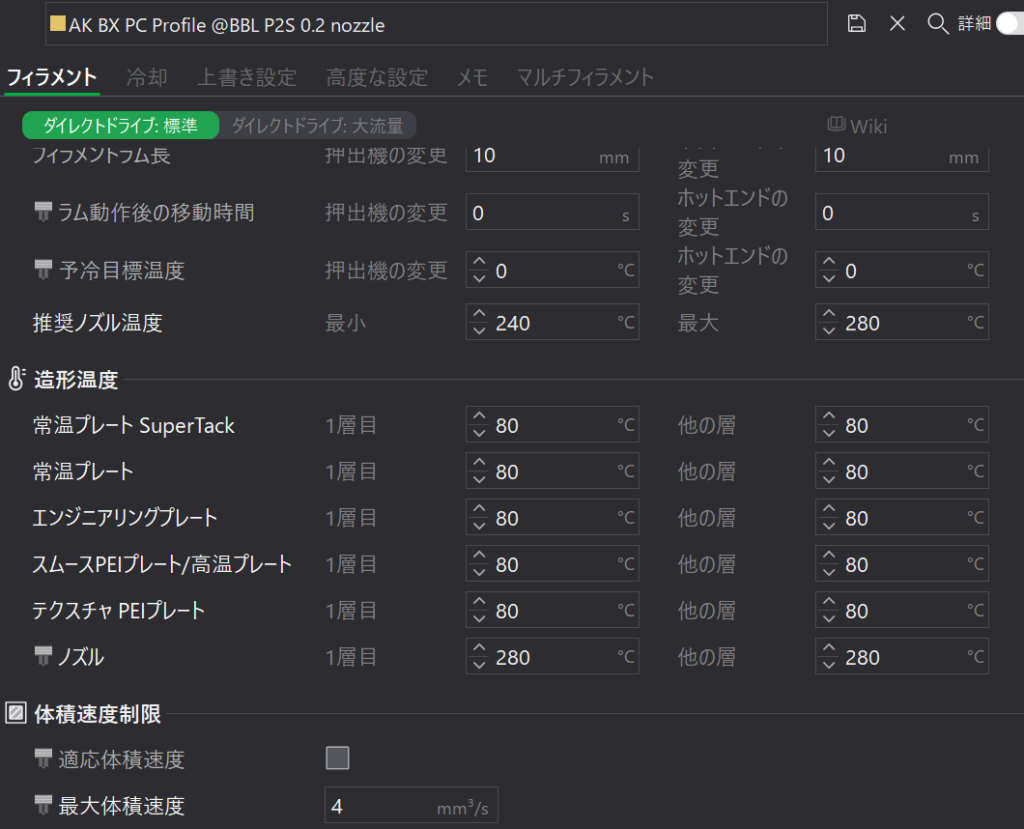Open the マルチフィラメント tab
Image resolution: width=1024 pixels, height=829 pixels.
point(585,77)
